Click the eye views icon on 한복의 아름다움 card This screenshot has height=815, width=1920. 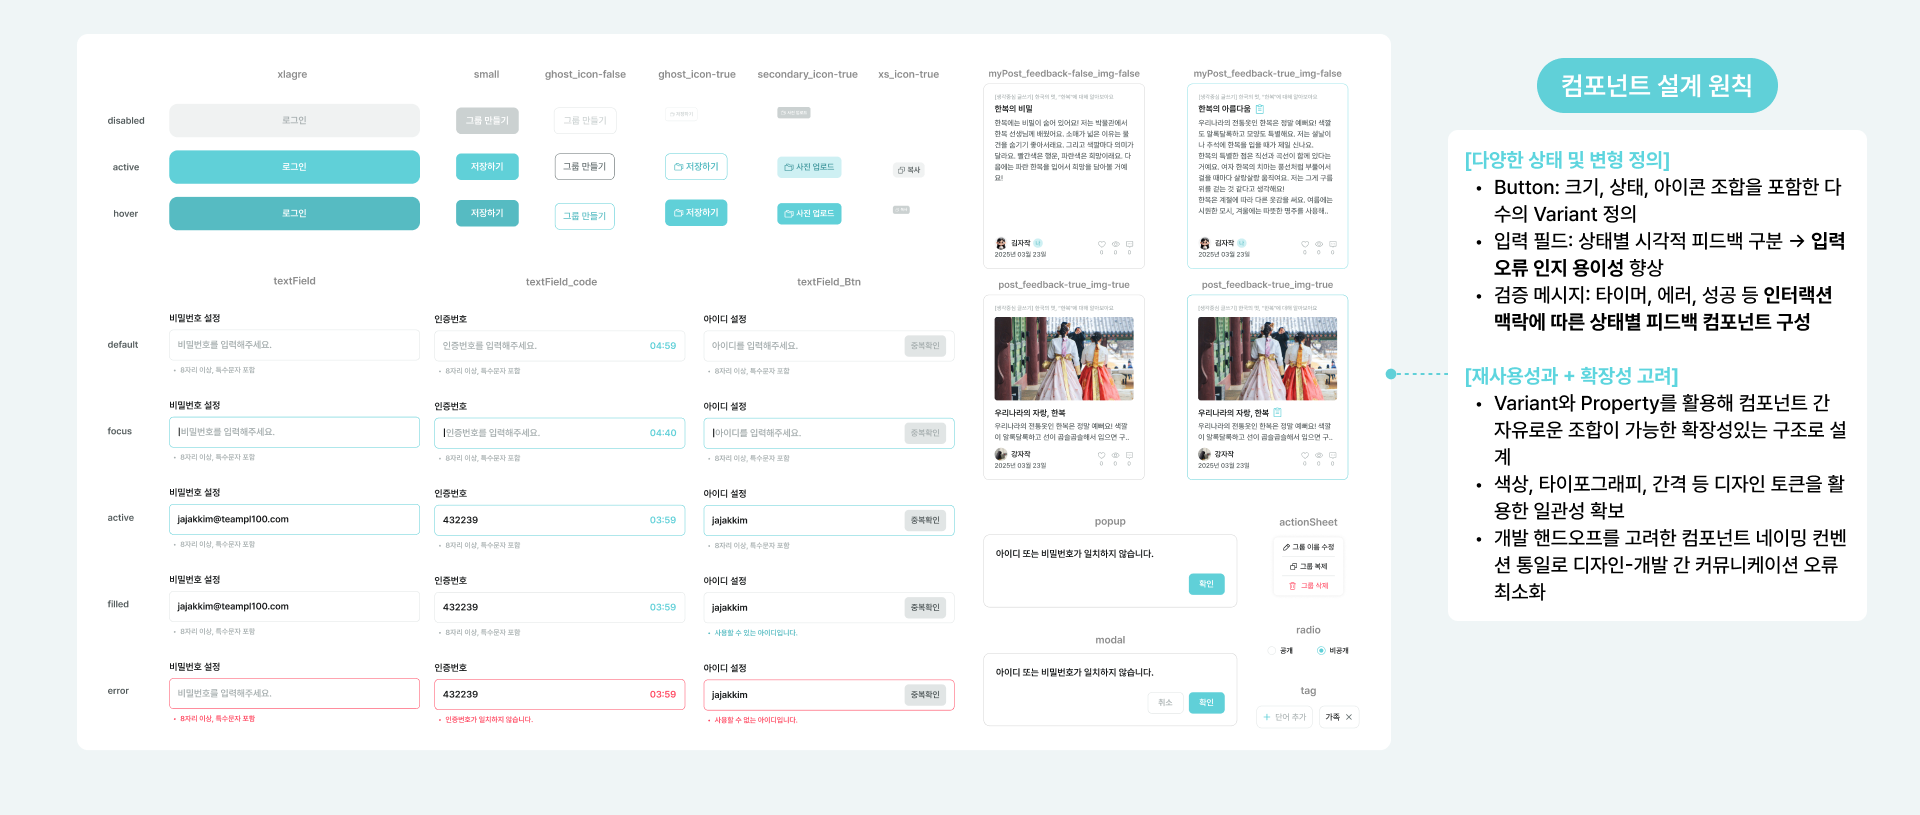[x=1319, y=244]
